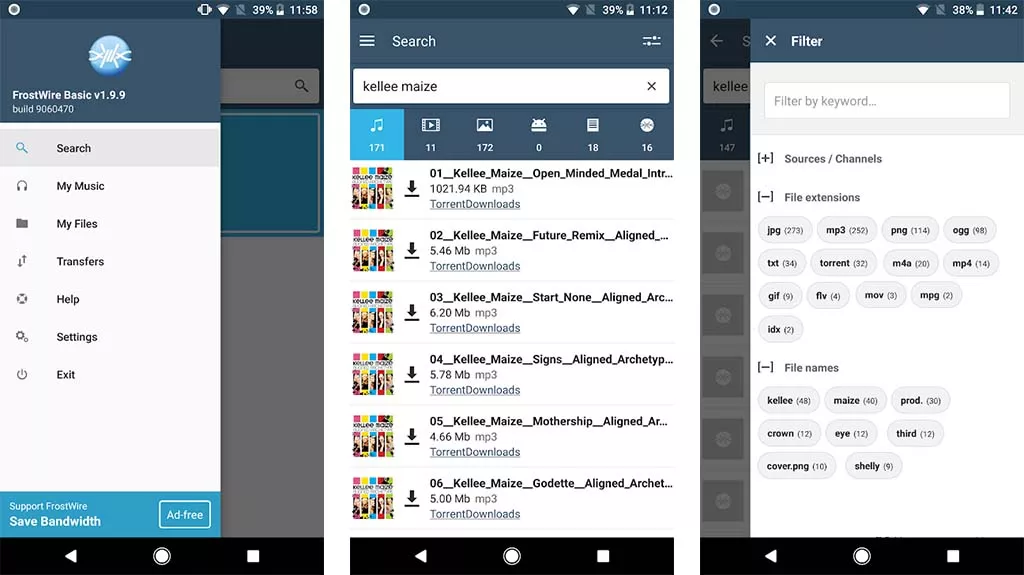Open My Files in the drawer
Screen dimensions: 1024x575
click(x=110, y=224)
